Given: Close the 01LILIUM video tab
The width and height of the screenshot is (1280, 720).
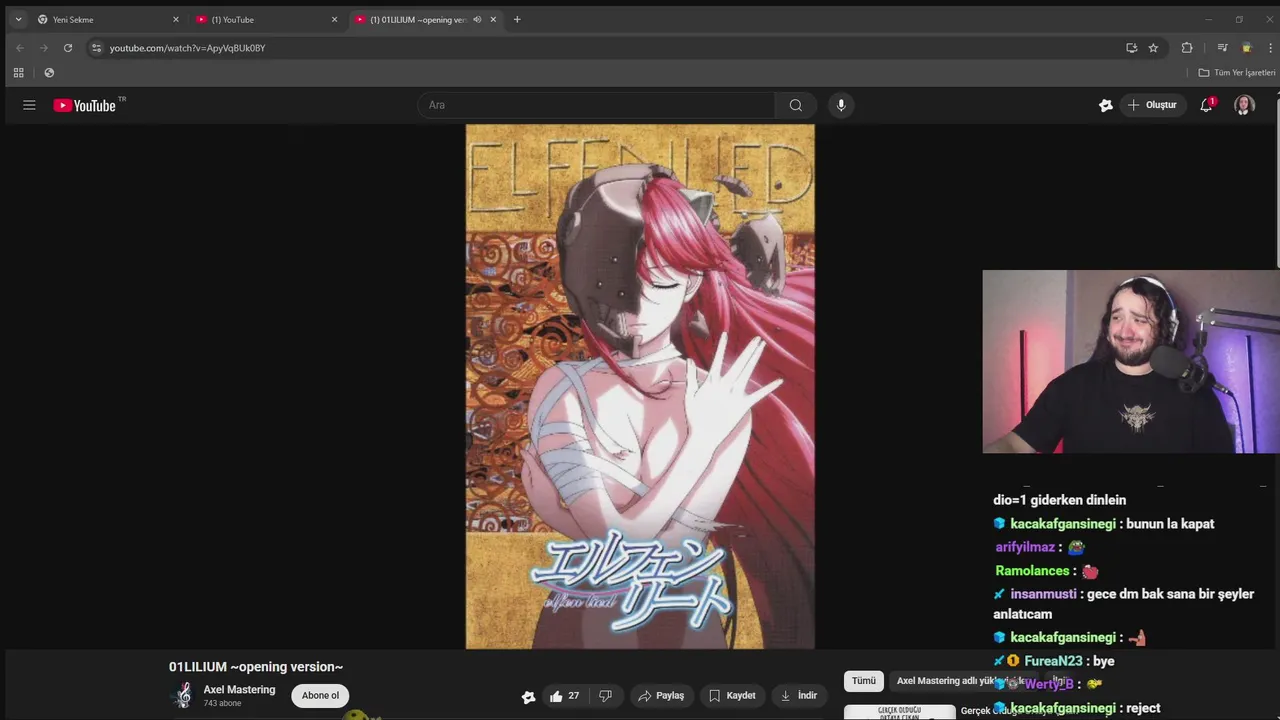Looking at the screenshot, I should coord(493,19).
